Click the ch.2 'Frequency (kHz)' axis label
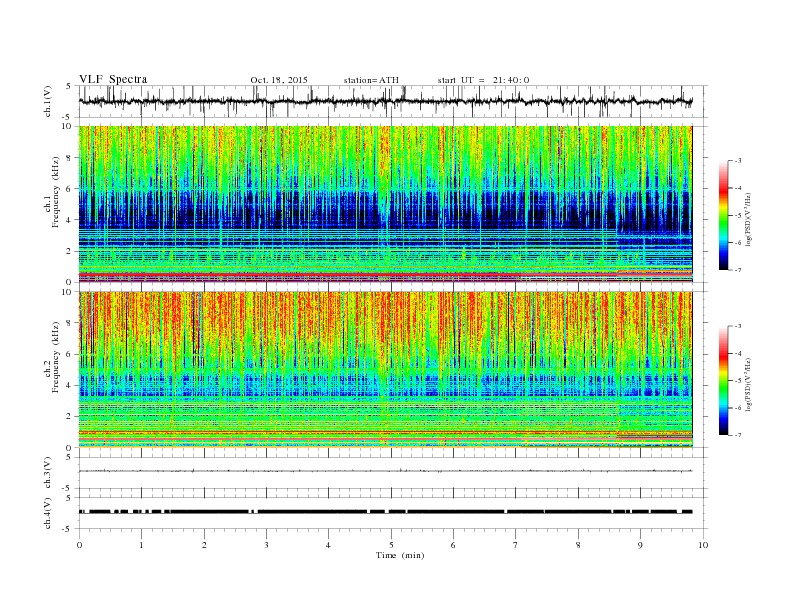792x612 pixels. click(x=55, y=357)
